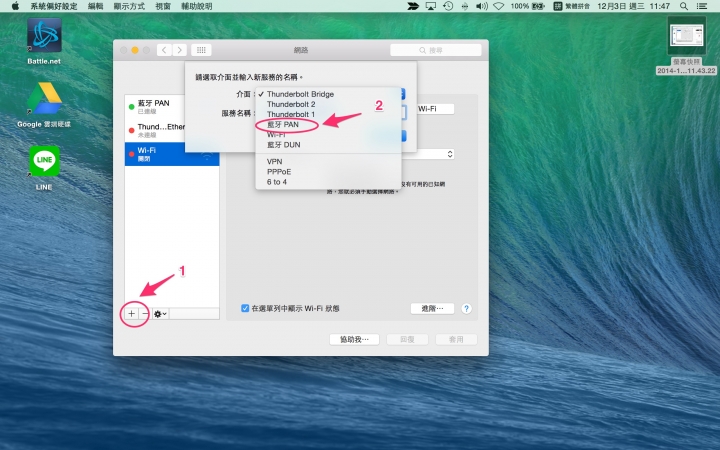Image resolution: width=720 pixels, height=450 pixels.
Task: Click the Bluetooth menu bar icon
Action: click(465, 6)
